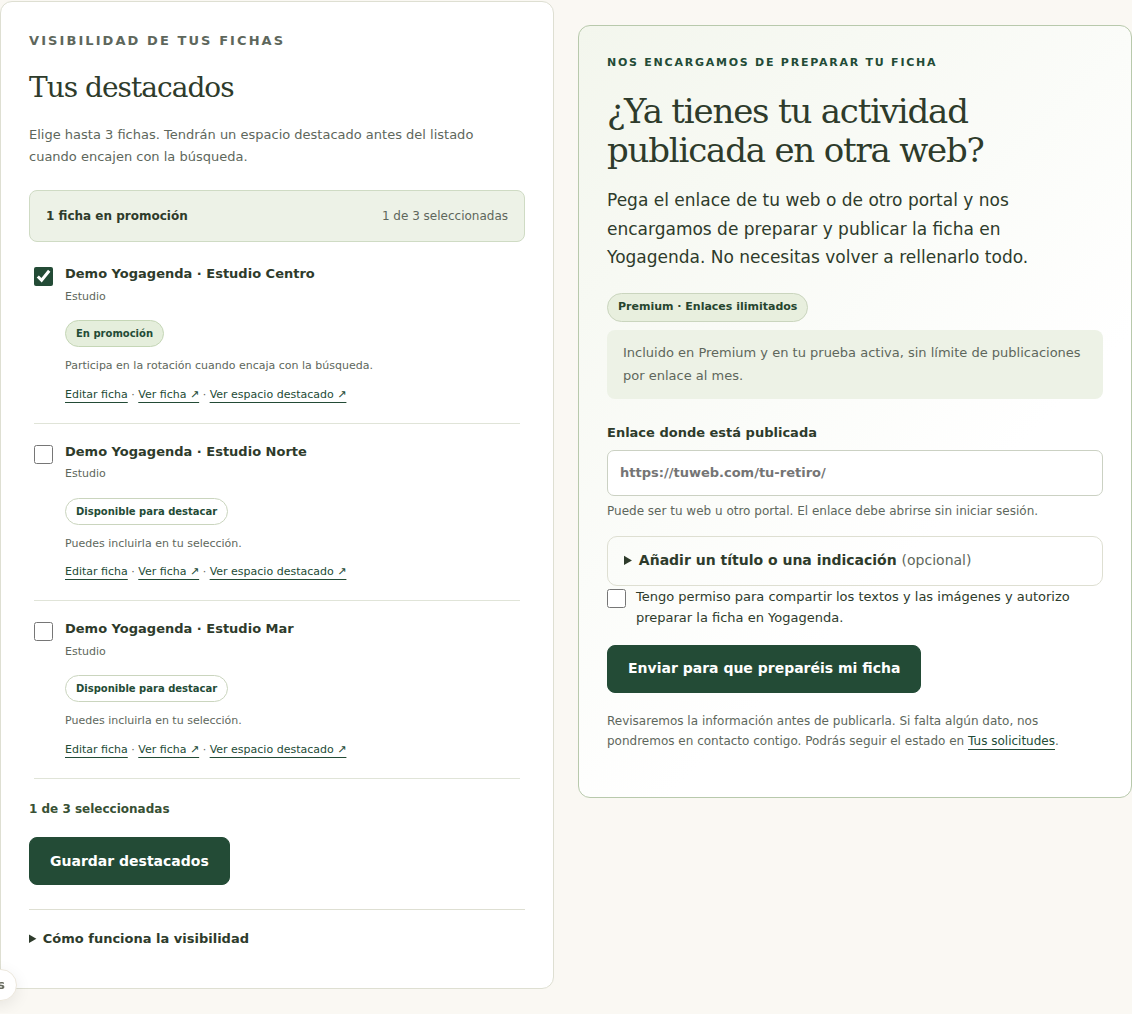Open 'Ver ficha' for Estudio Centro
Screen dimensions: 1132x1014
click(168, 394)
